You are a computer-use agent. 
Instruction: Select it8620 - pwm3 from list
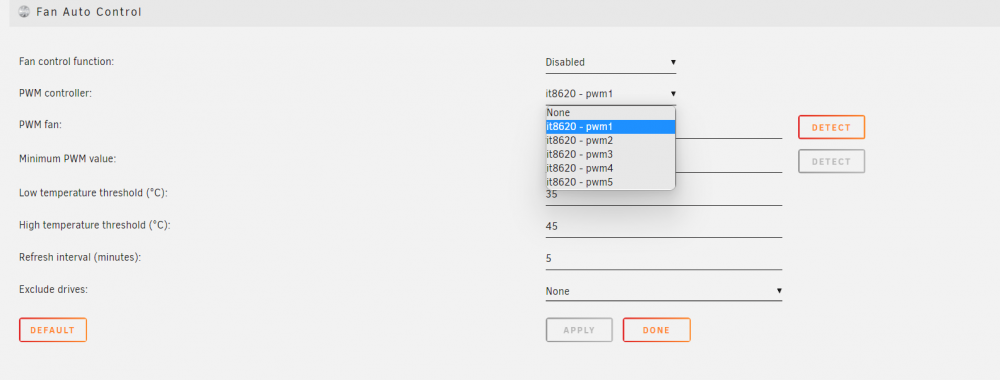tap(610, 155)
